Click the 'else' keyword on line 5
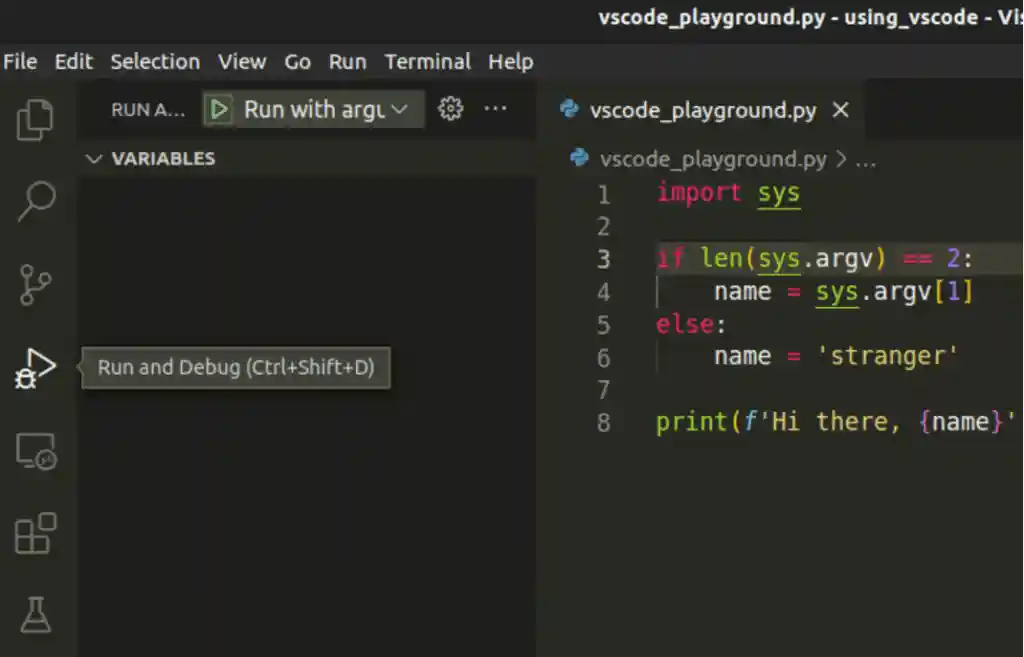The image size is (1024, 657). 685,324
